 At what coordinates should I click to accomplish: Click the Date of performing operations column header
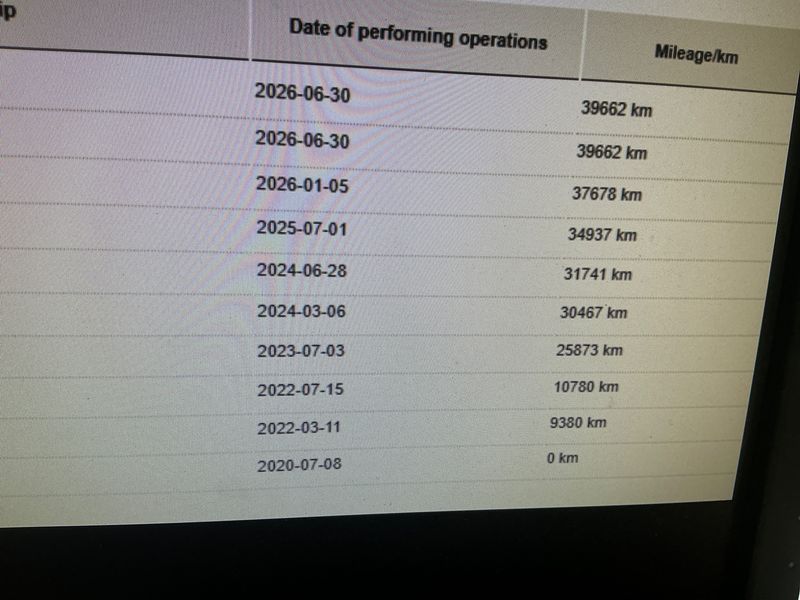pos(418,34)
